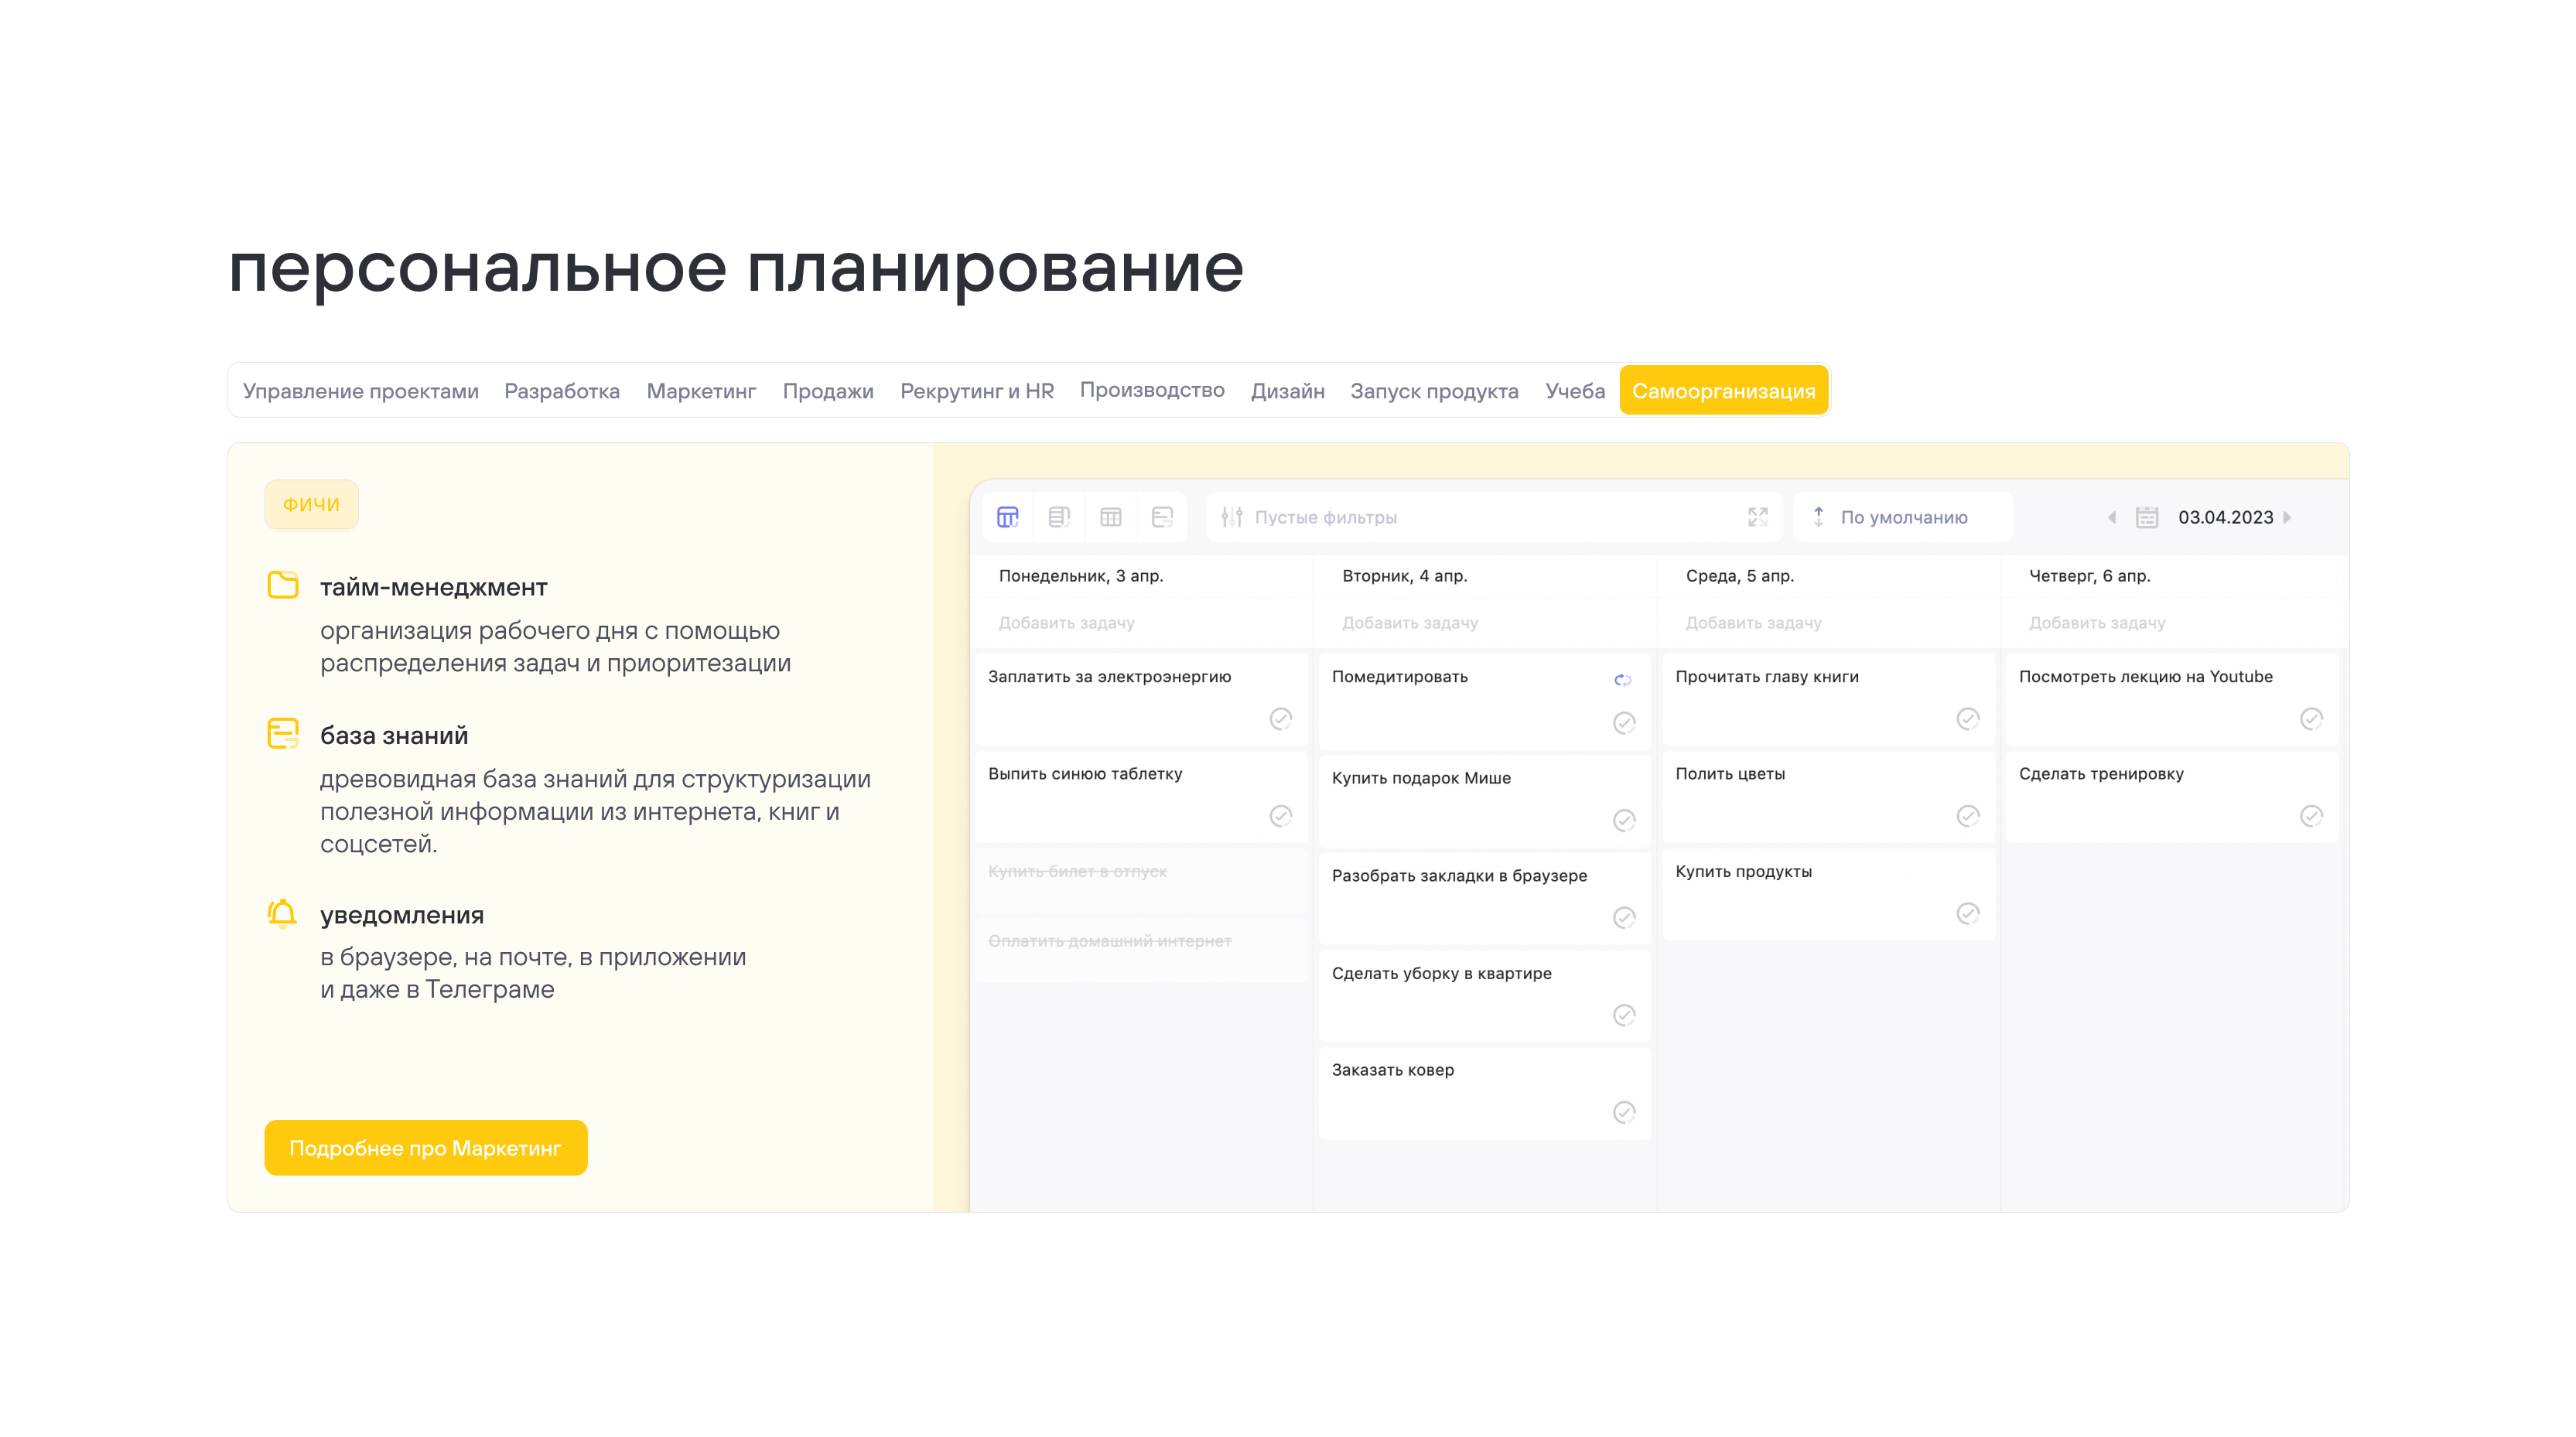This screenshot has height=1437, width=2576.
Task: Click the Самоорганизация yellow tab button
Action: click(1723, 391)
